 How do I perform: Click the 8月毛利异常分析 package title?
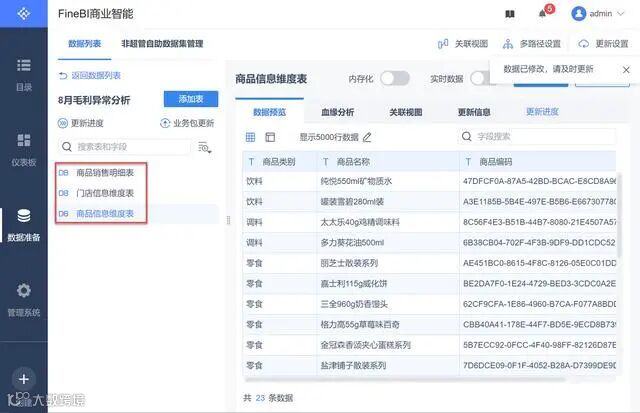94,100
